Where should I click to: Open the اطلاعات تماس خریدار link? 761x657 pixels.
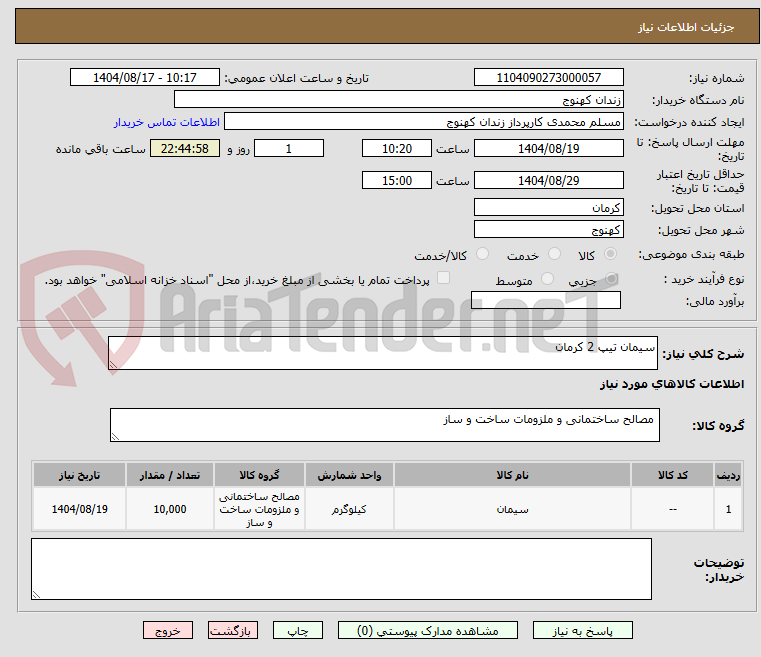pos(166,122)
